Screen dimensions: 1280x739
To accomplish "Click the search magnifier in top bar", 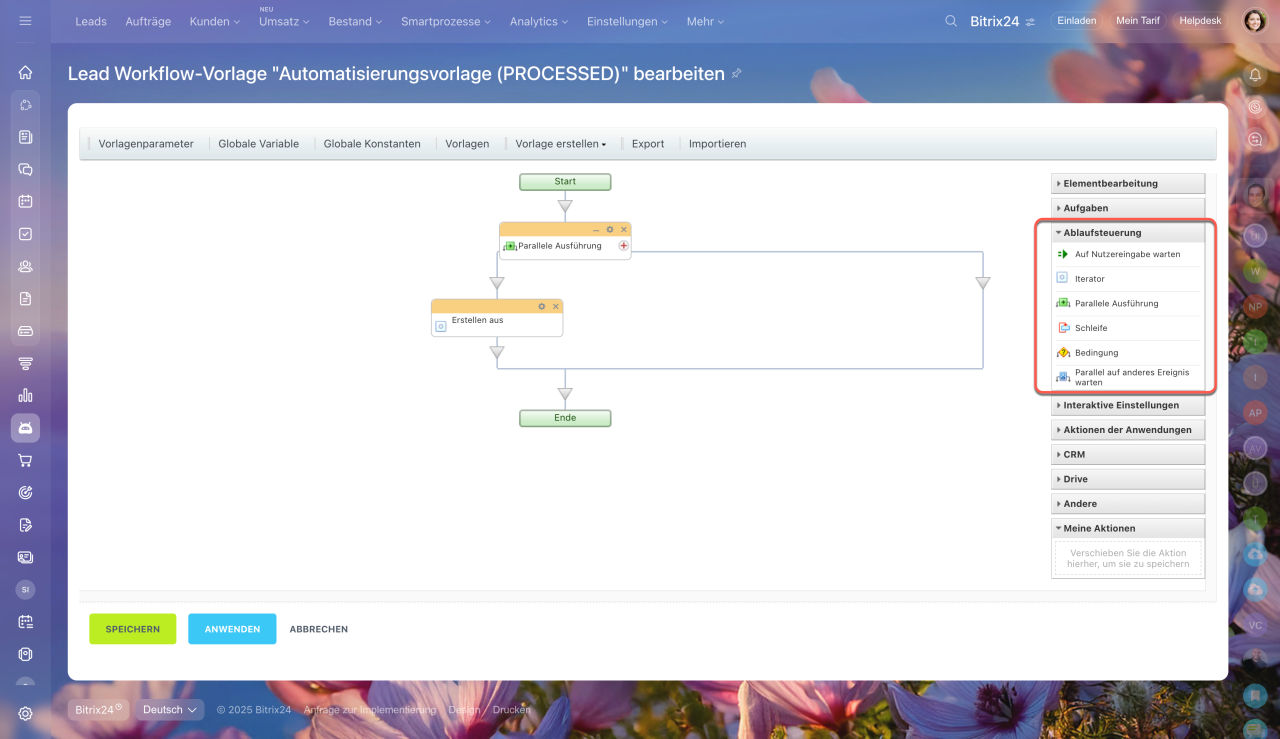I will [951, 20].
